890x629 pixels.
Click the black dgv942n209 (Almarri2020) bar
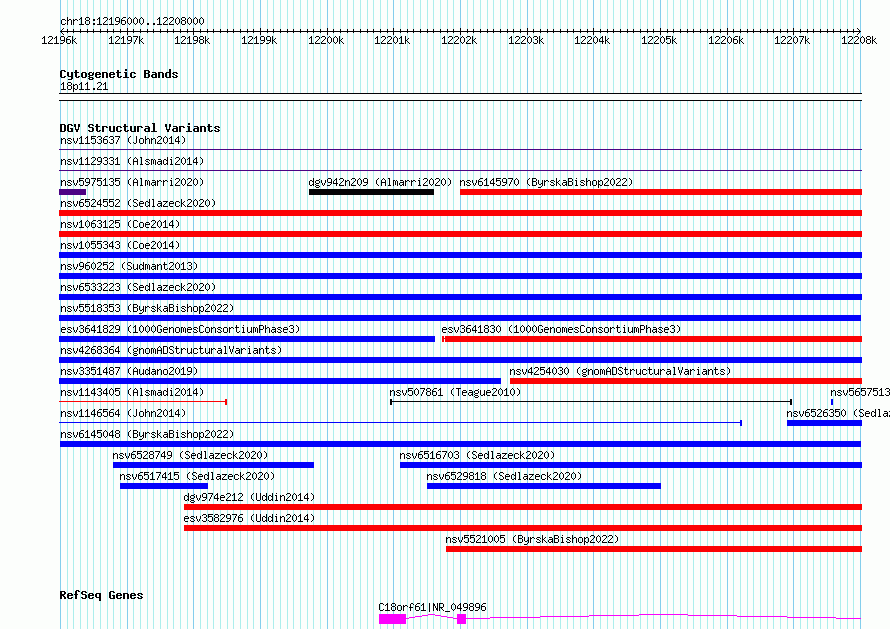[x=371, y=192]
